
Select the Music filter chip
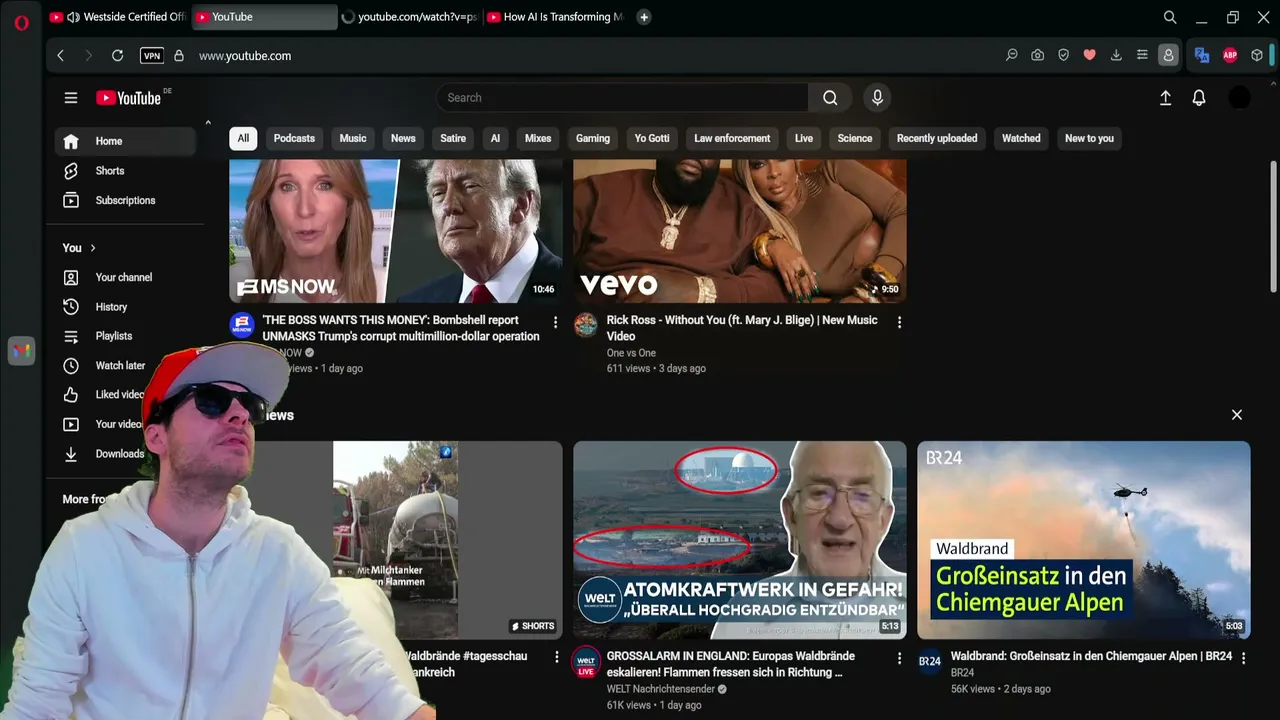pos(353,139)
